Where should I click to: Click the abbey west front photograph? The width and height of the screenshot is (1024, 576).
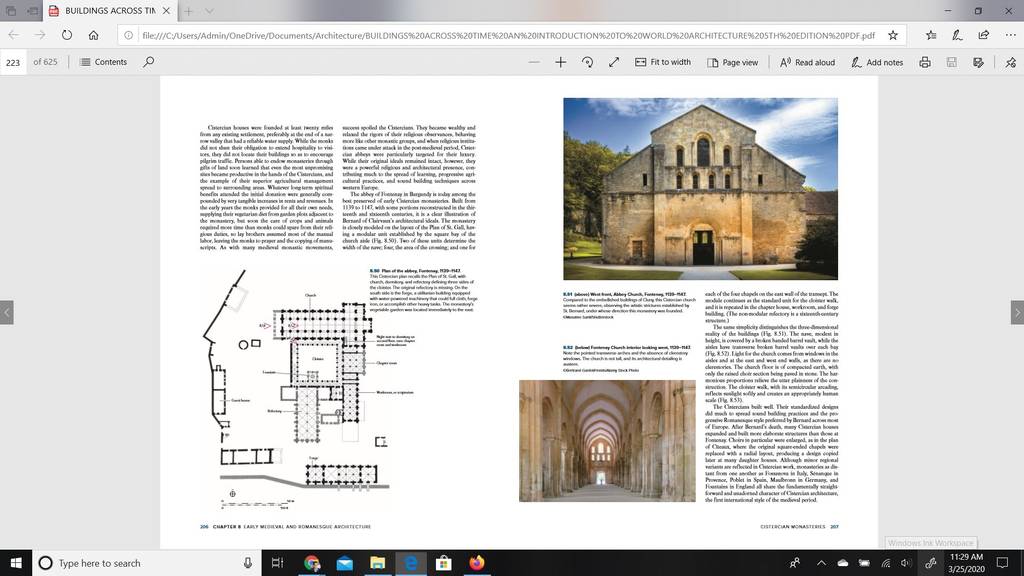click(x=700, y=189)
